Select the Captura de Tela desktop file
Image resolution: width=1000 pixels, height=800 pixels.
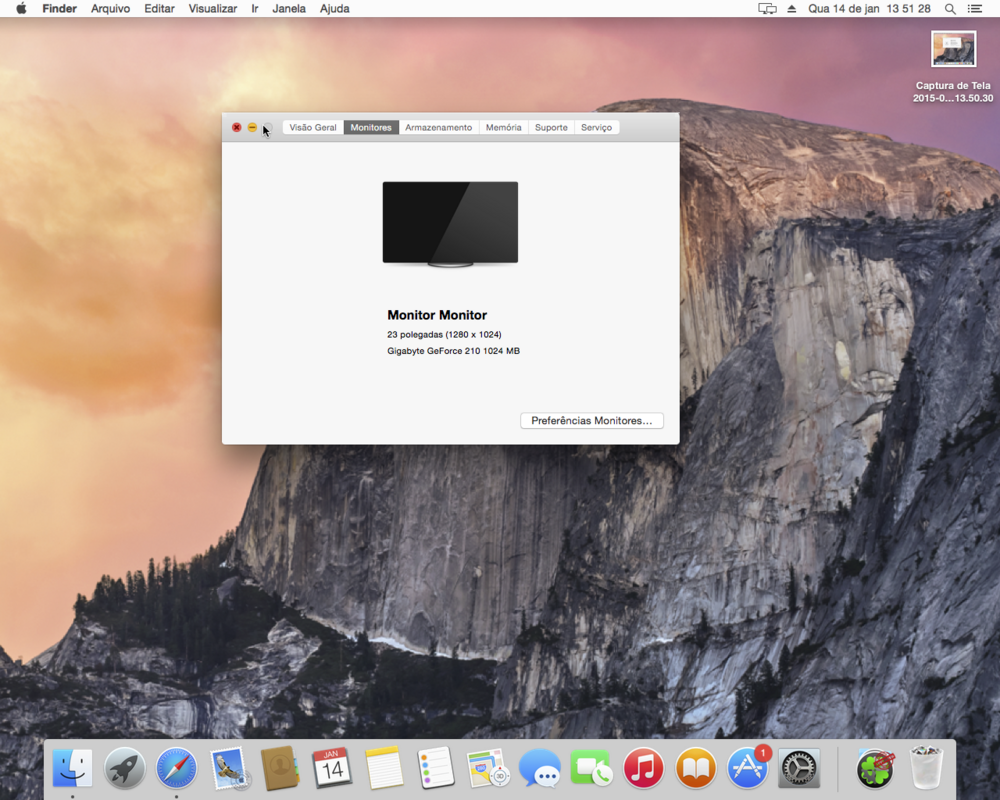click(x=953, y=50)
